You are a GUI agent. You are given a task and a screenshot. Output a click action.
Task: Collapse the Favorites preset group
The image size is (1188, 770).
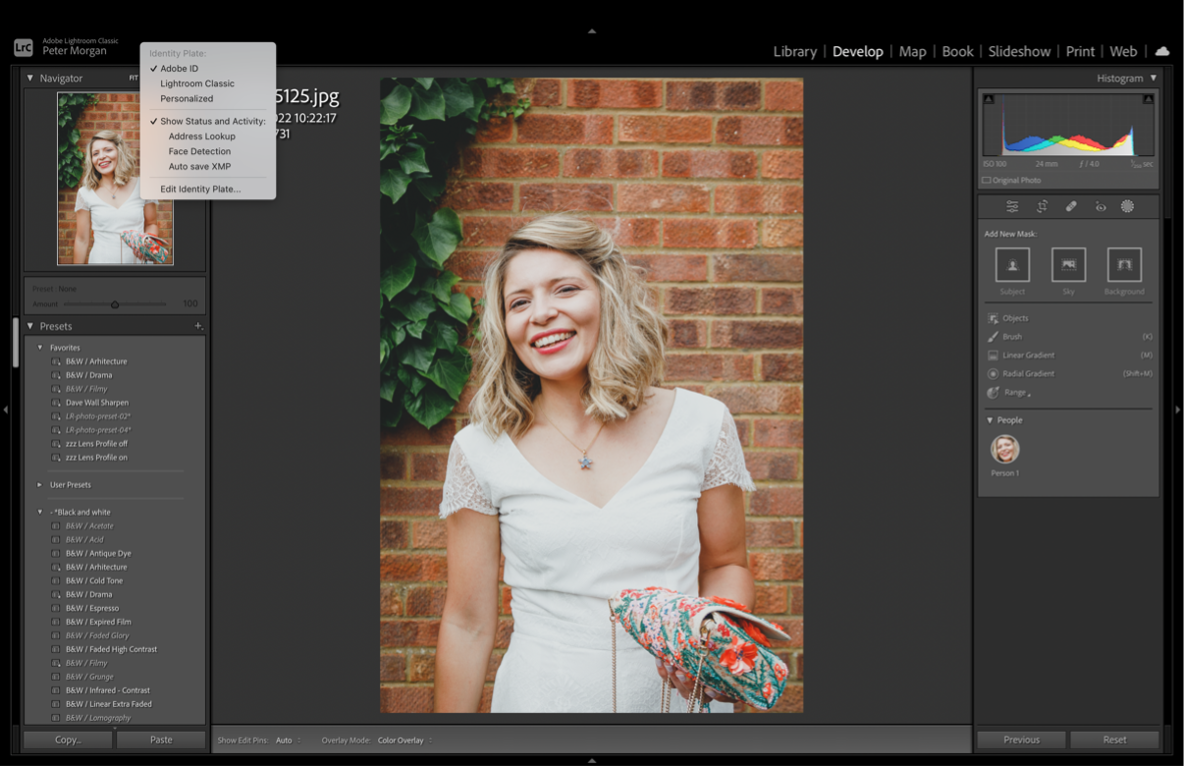[40, 348]
